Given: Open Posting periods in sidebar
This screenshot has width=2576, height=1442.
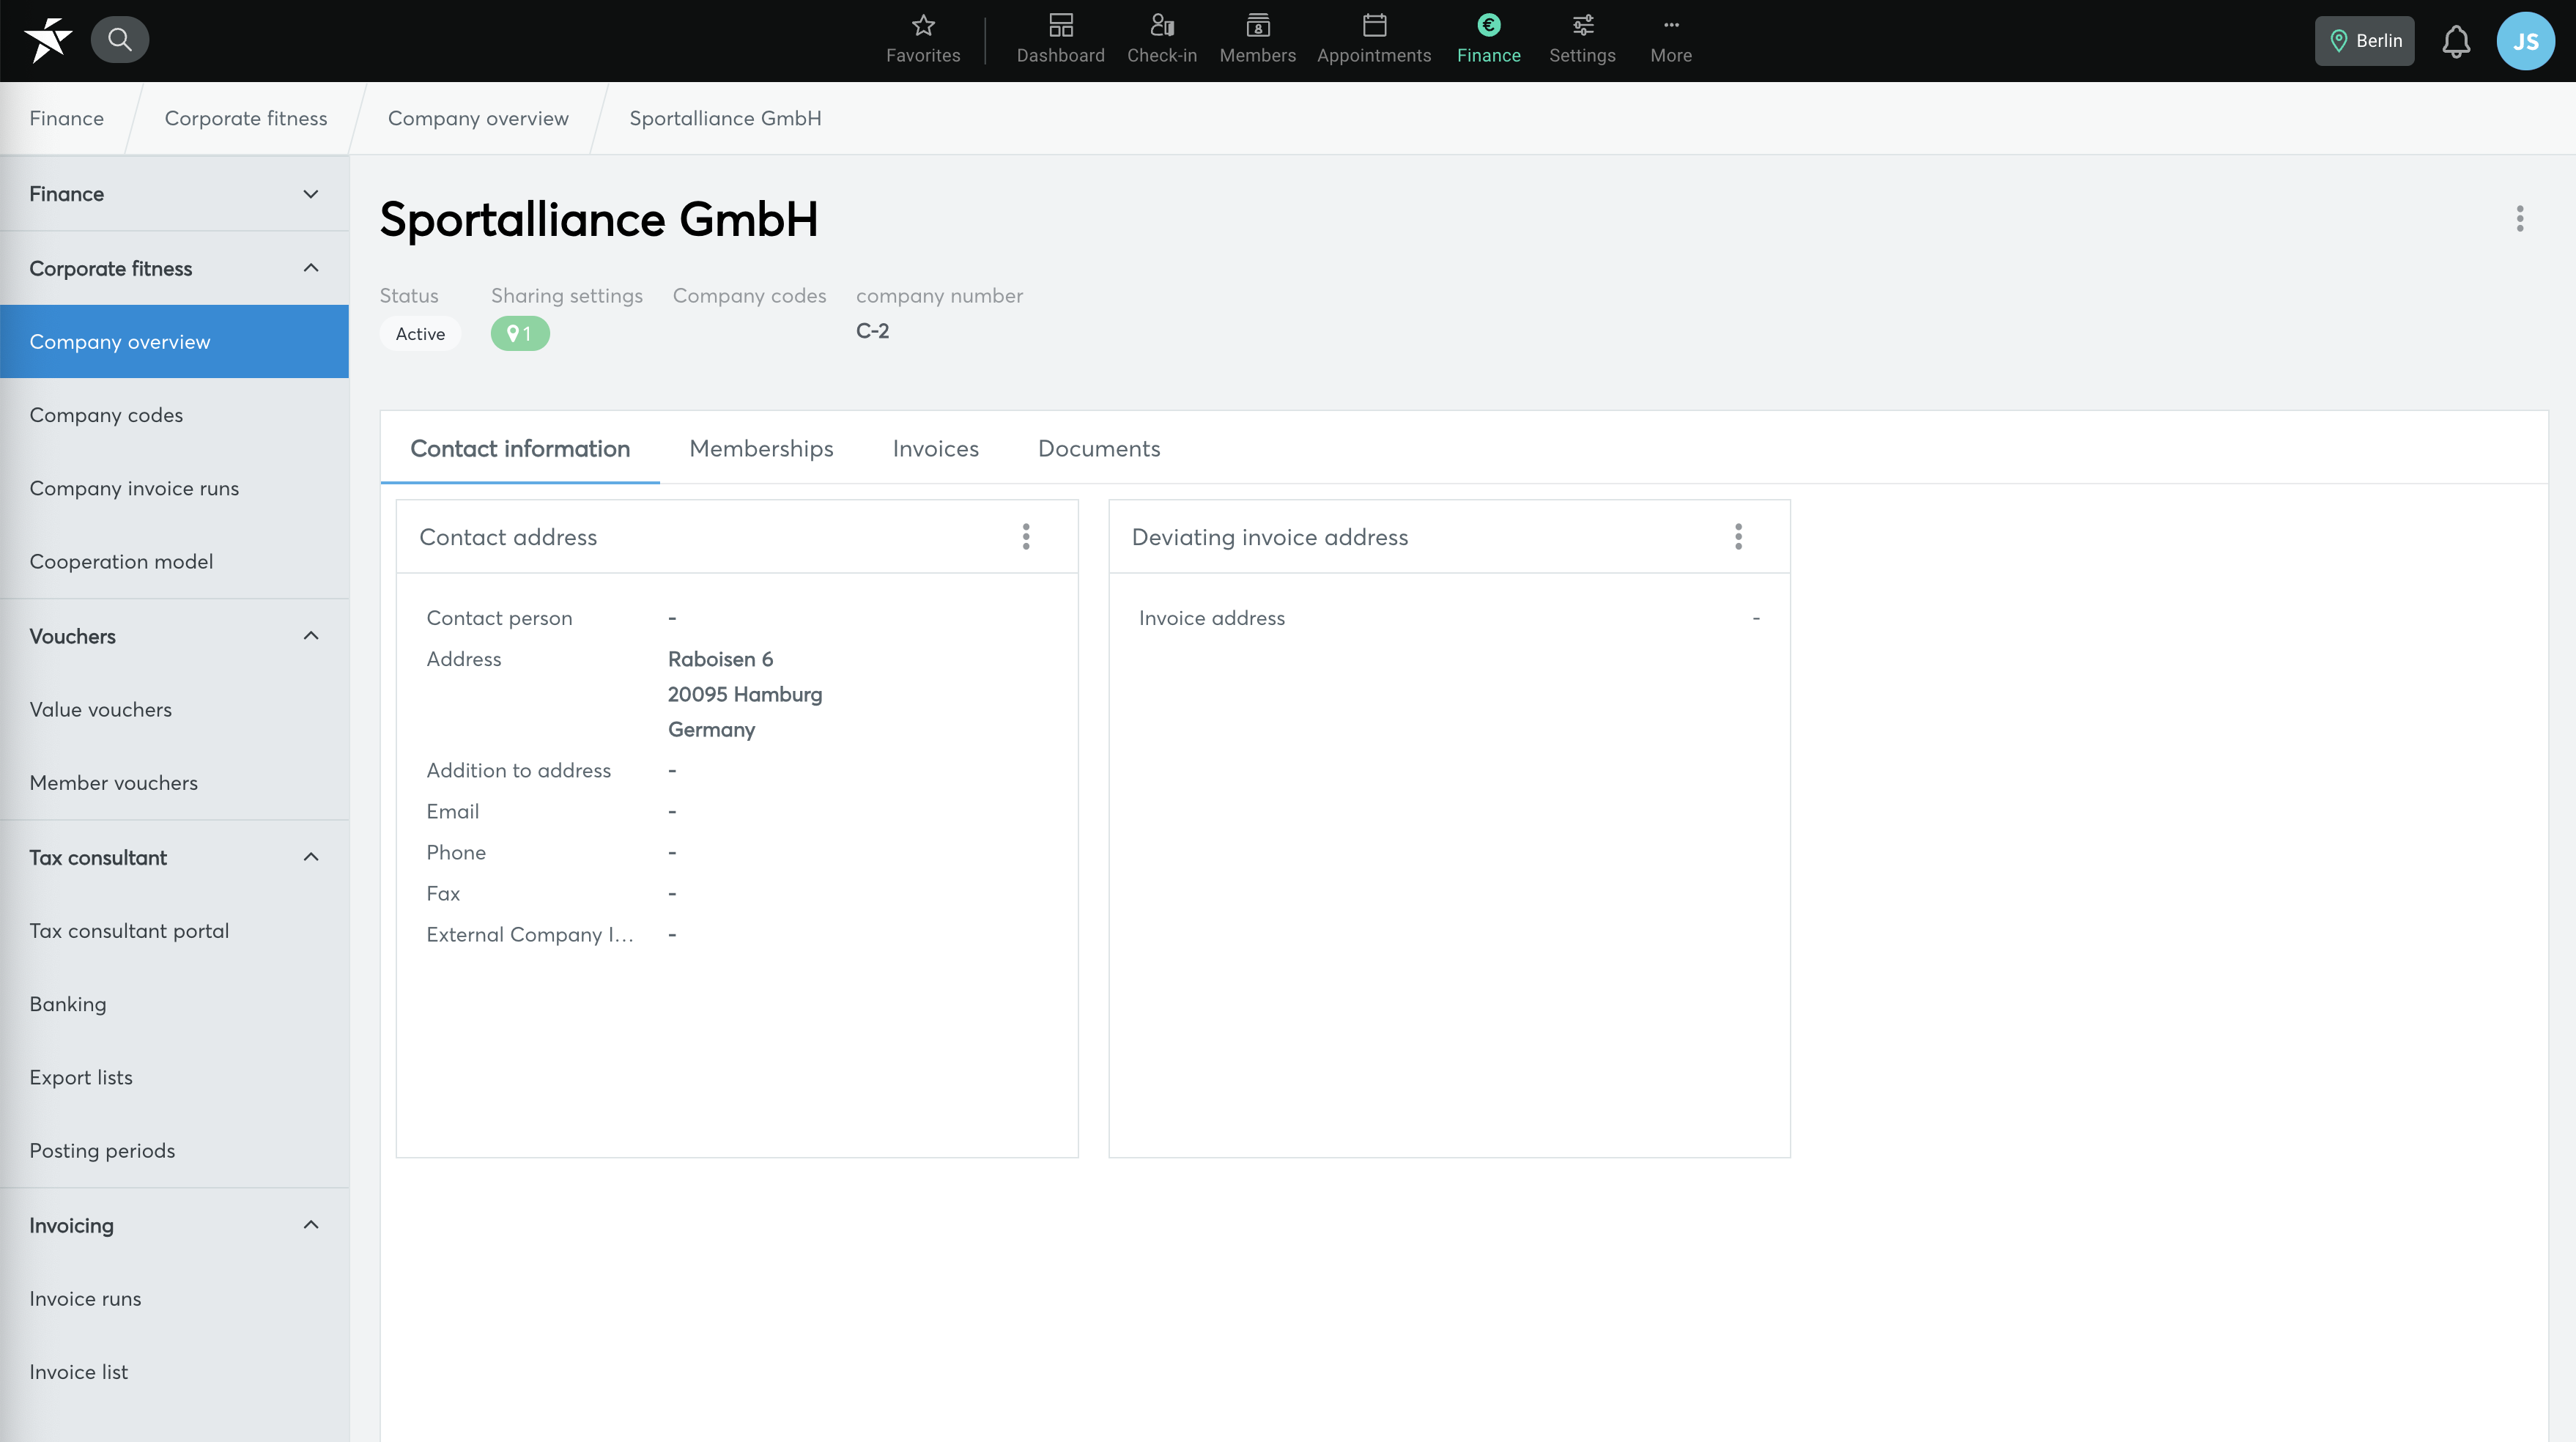Looking at the screenshot, I should point(175,1151).
